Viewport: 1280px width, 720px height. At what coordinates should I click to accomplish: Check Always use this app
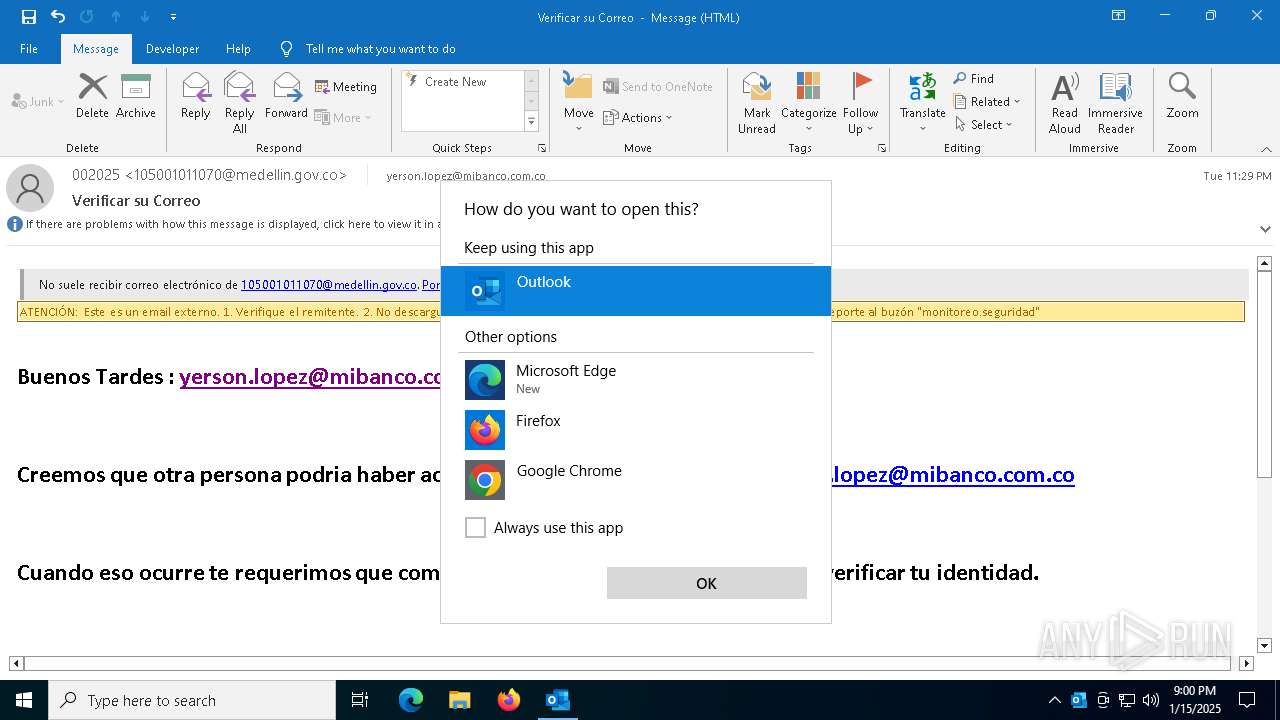point(475,527)
